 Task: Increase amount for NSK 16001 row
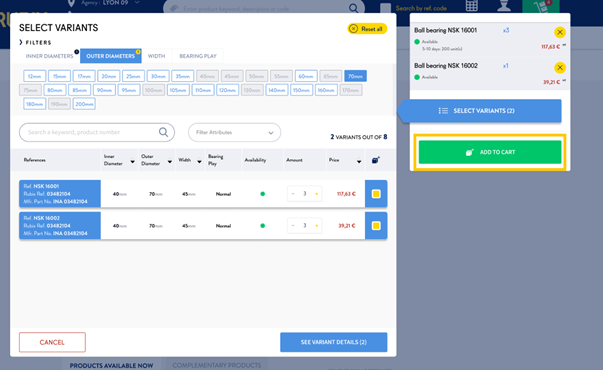[x=316, y=194]
